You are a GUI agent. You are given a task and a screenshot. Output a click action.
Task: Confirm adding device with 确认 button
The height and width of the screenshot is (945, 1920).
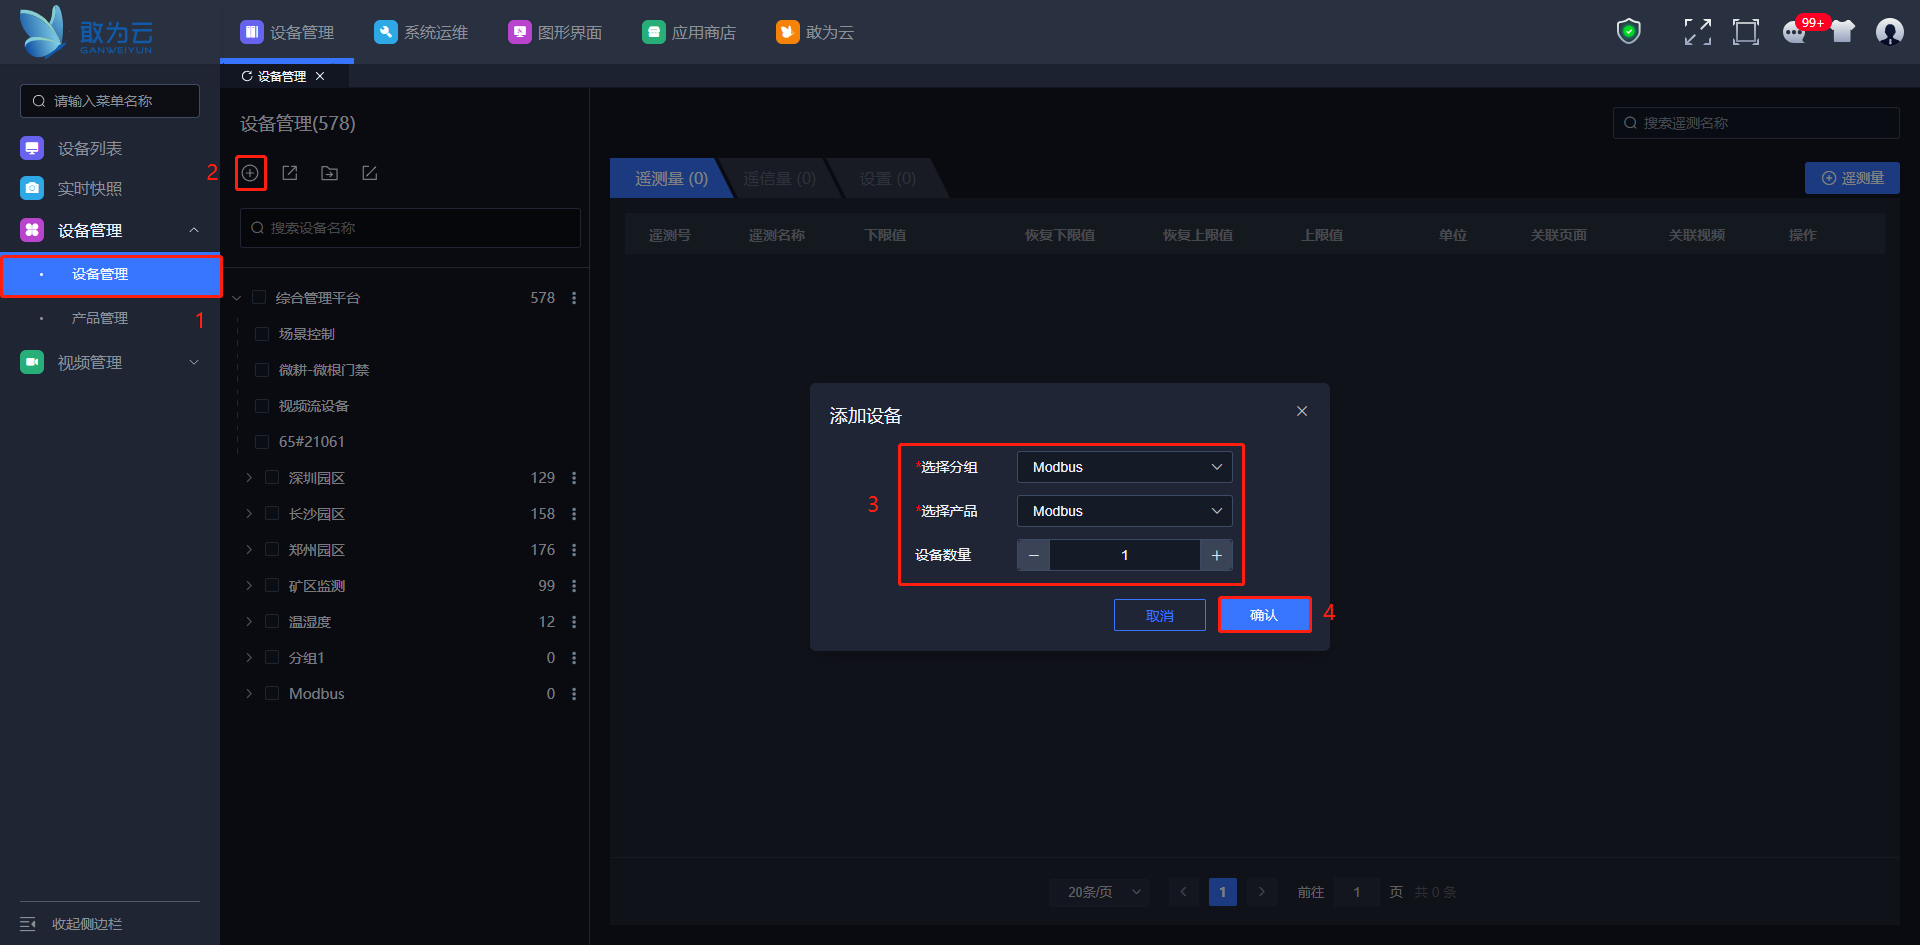click(1264, 615)
